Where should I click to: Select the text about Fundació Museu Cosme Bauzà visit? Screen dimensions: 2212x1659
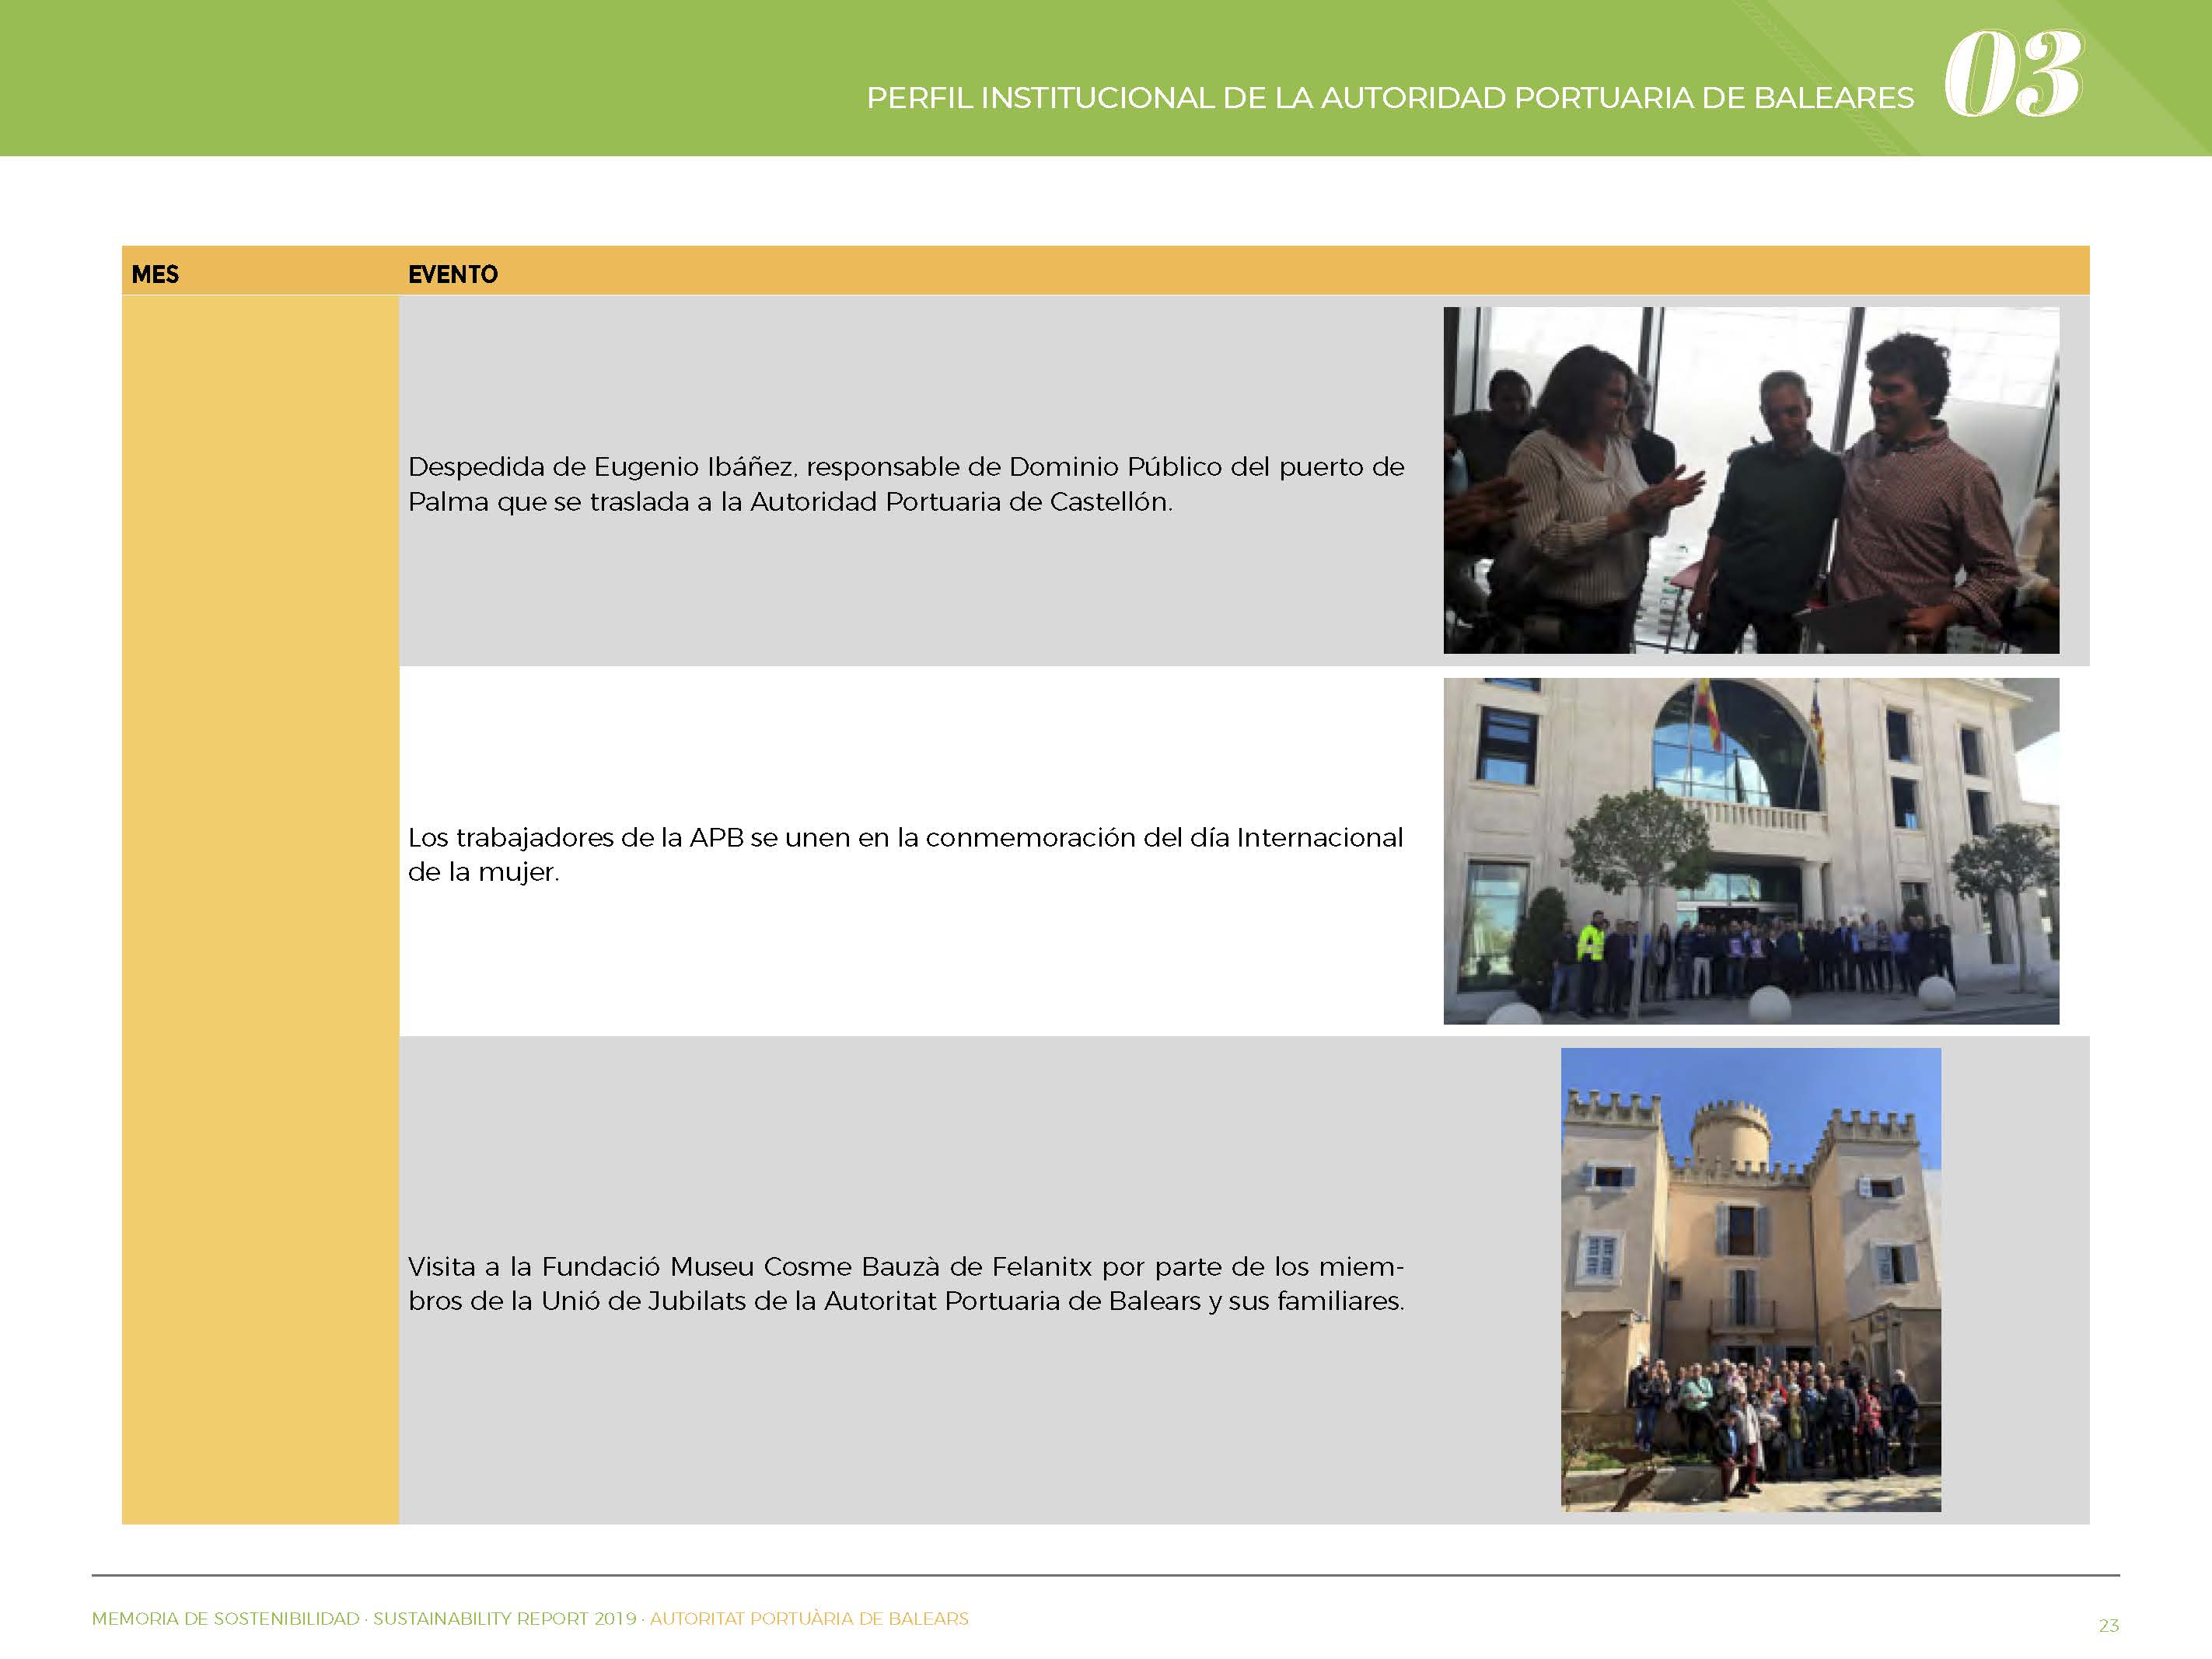pos(906,1283)
